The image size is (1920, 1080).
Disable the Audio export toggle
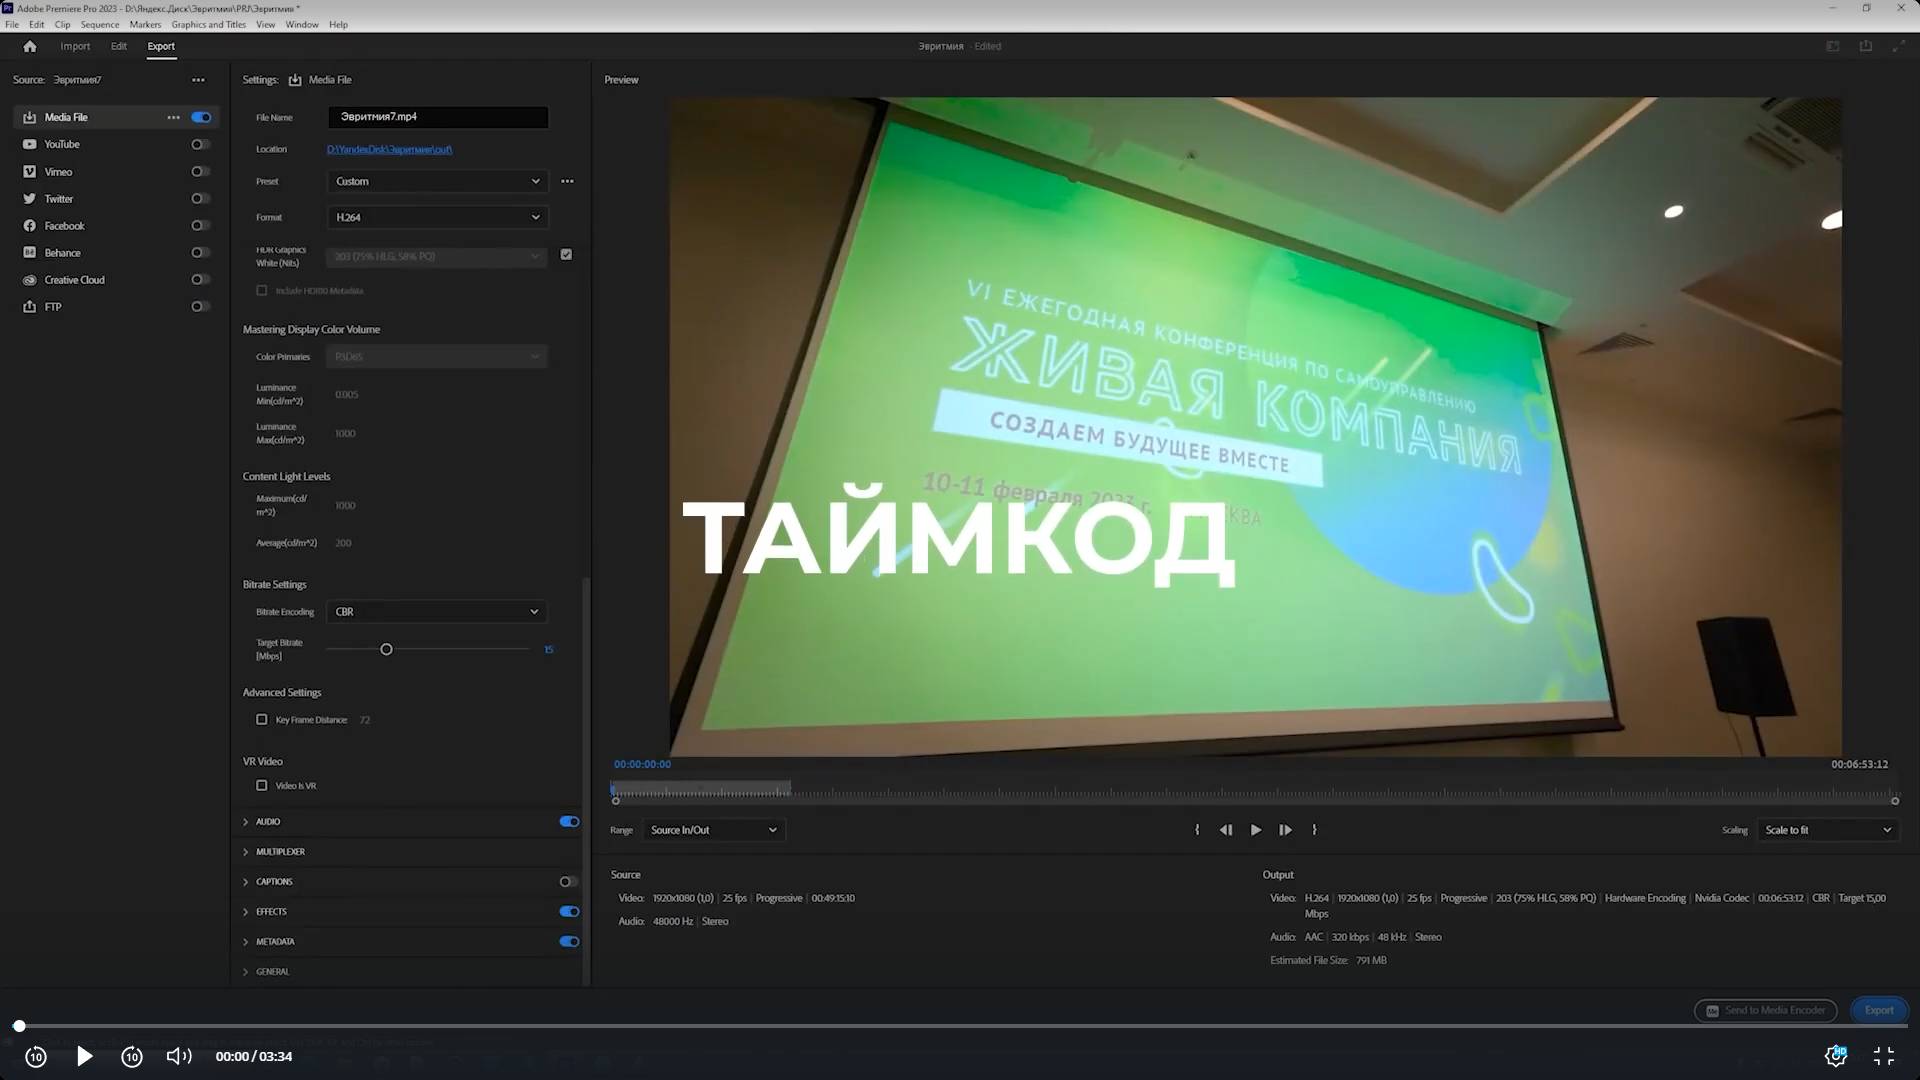569,821
